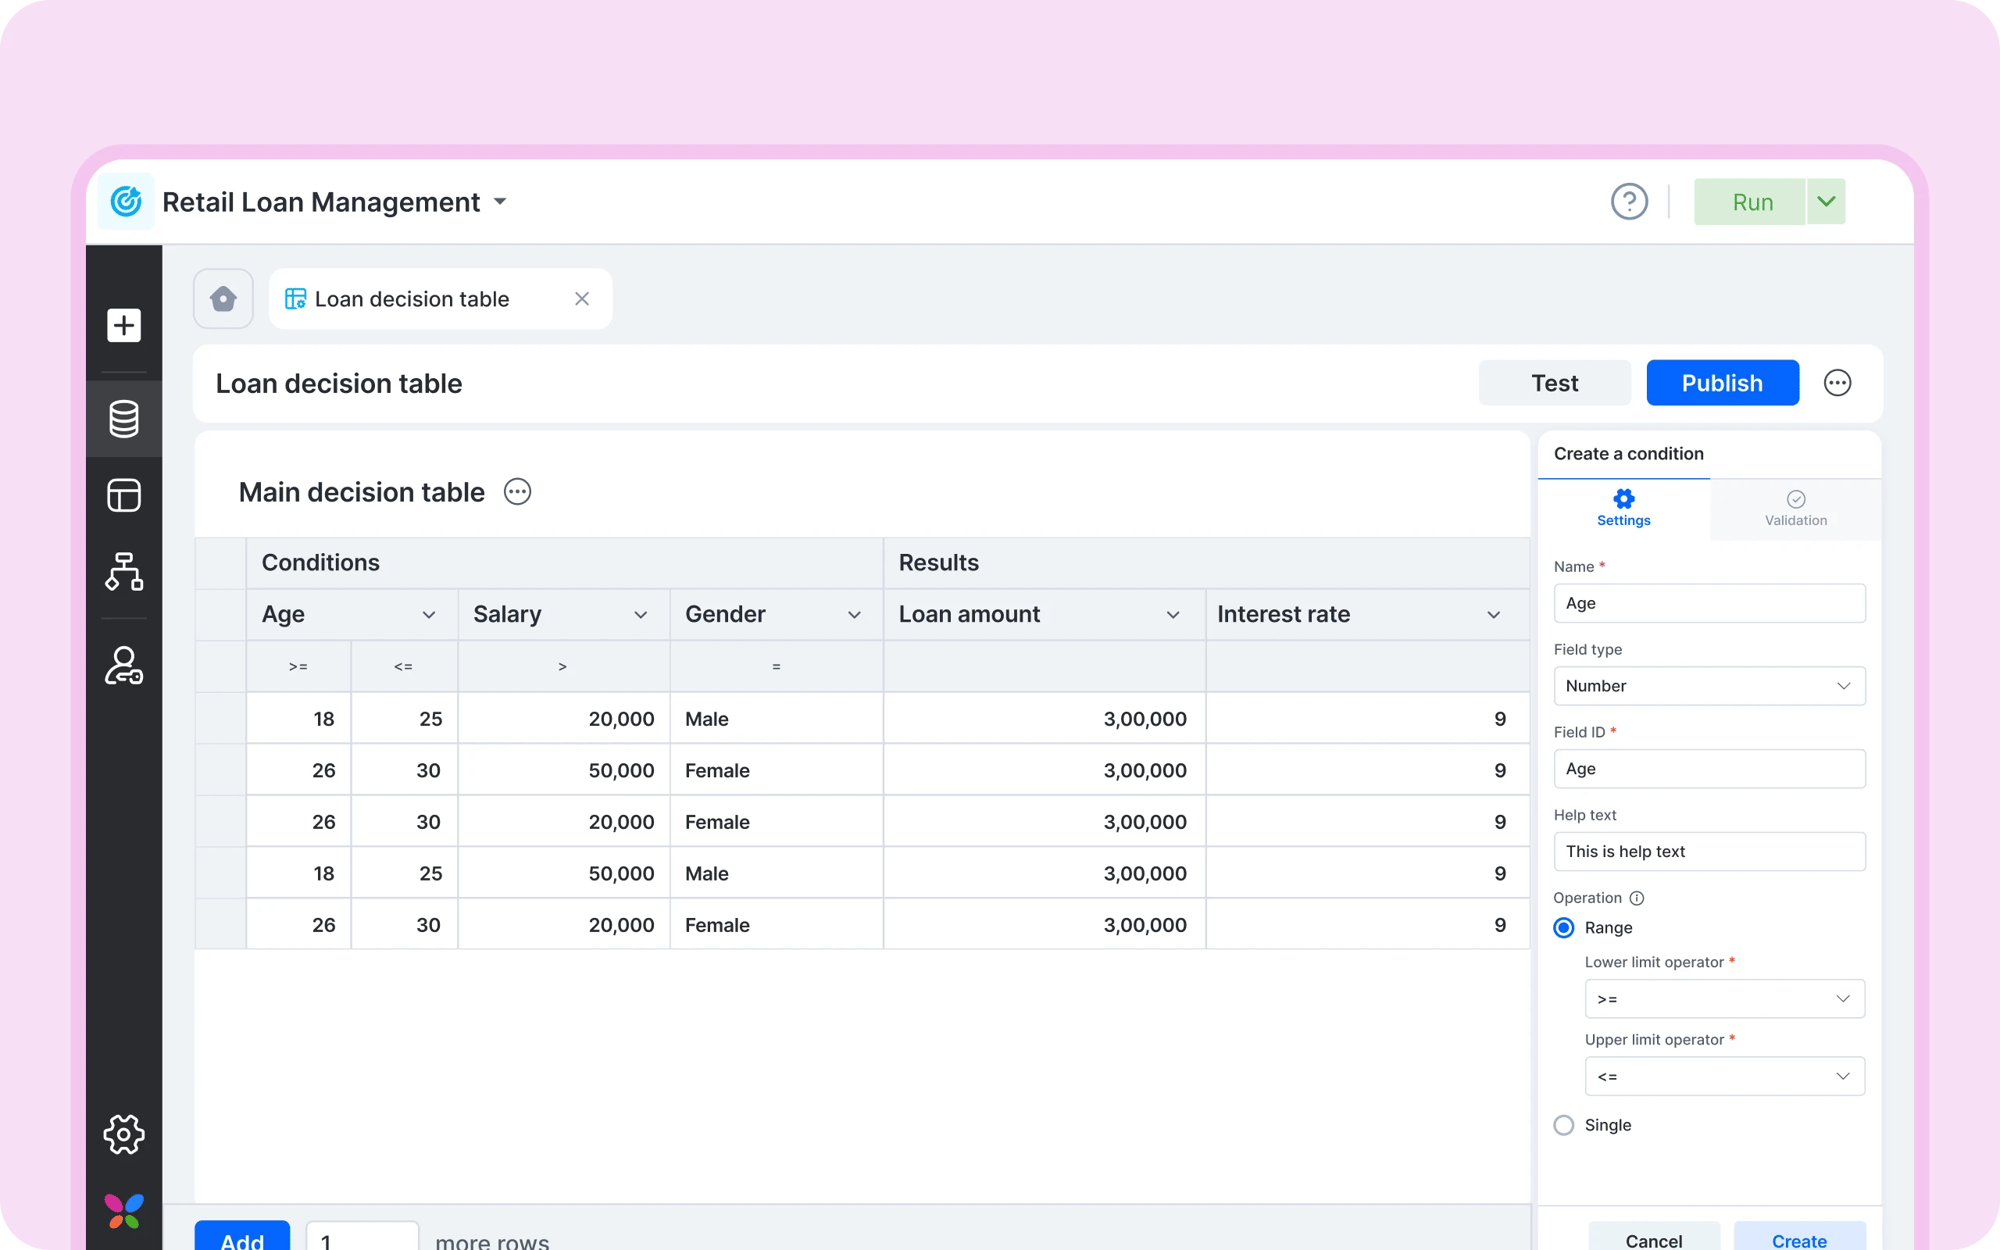Click the Run button
This screenshot has width=2000, height=1250.
click(1750, 202)
